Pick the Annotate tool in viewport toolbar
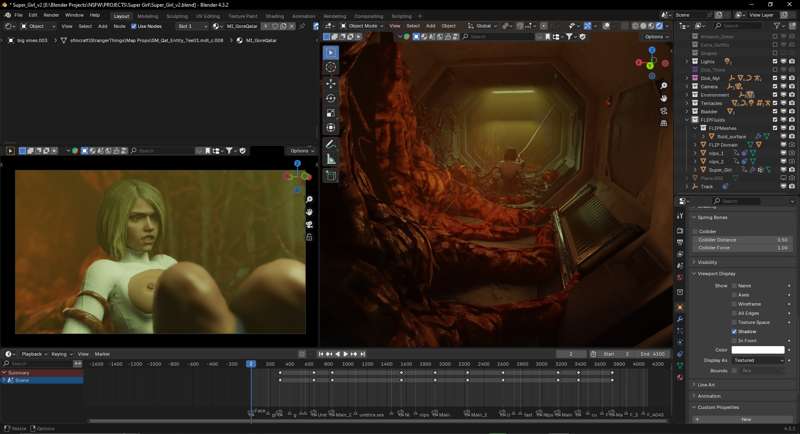Viewport: 800px width, 434px height. [331, 144]
